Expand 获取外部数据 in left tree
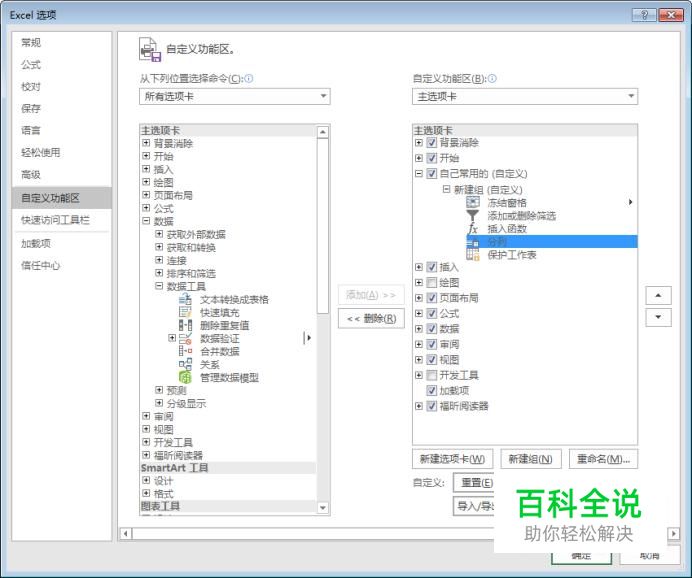692x578 pixels. point(159,234)
